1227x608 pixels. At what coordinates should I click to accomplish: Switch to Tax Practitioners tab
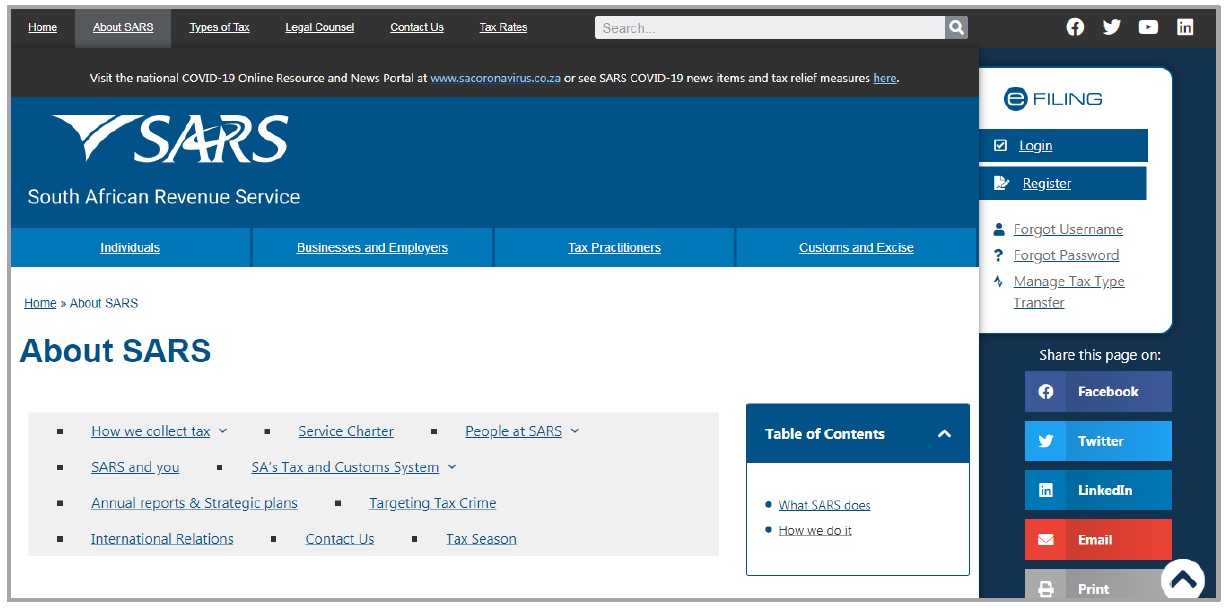tap(614, 247)
